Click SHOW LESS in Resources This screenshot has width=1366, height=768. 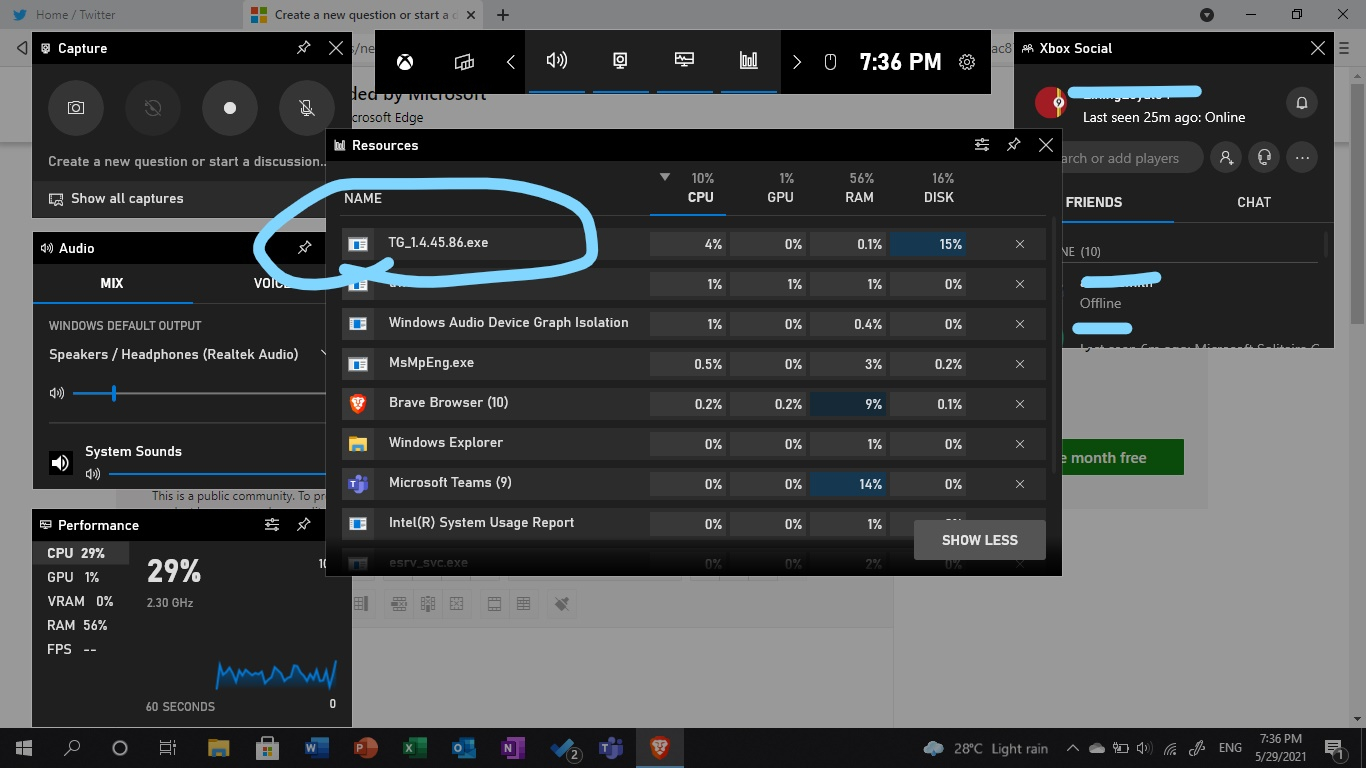point(980,540)
